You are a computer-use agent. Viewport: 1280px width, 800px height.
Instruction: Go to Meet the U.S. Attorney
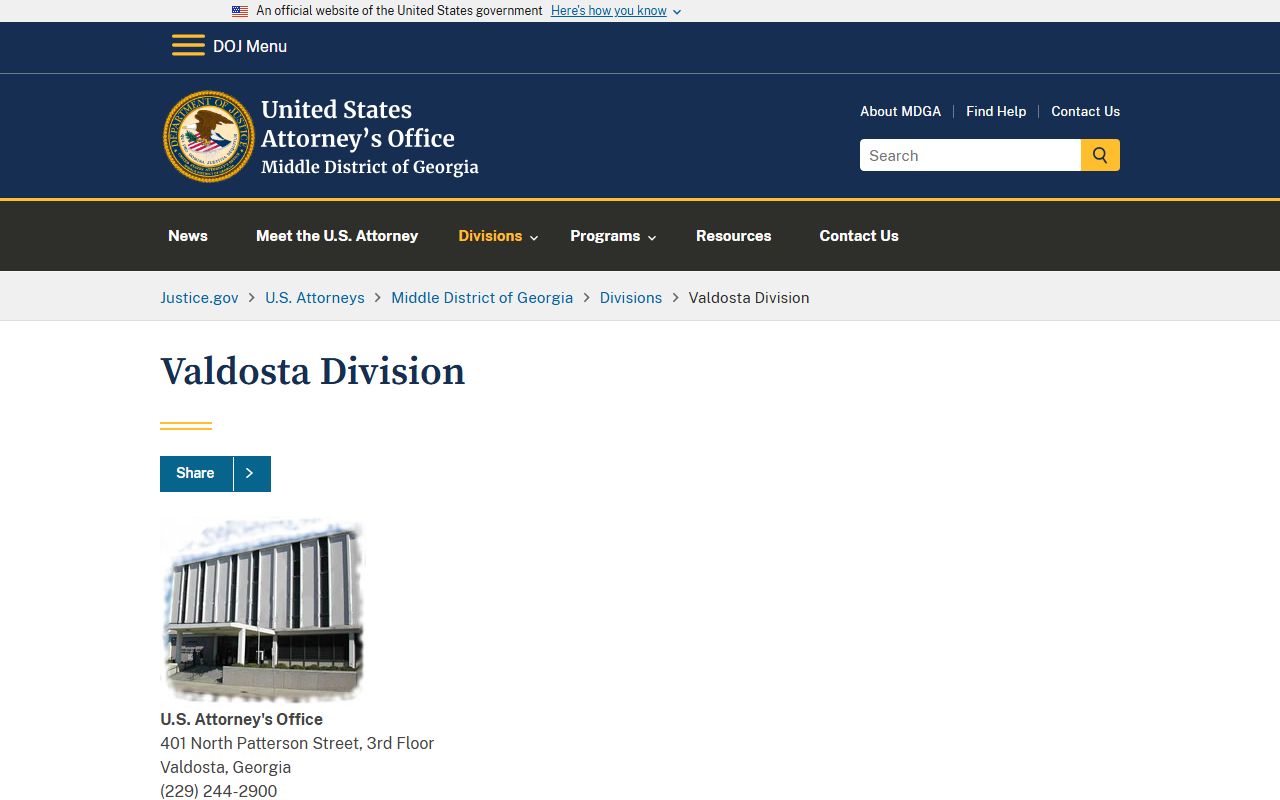(x=337, y=236)
